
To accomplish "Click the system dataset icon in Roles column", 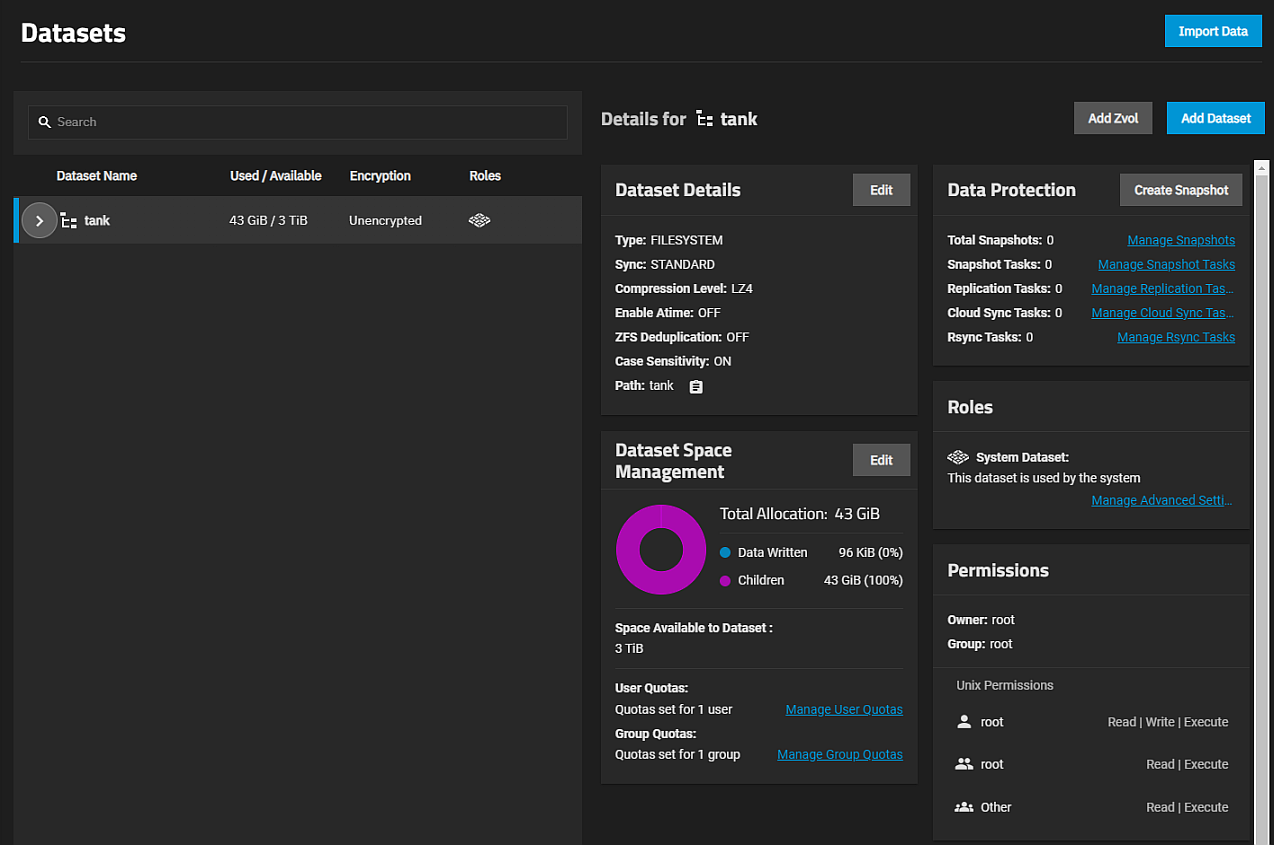I will coord(479,221).
